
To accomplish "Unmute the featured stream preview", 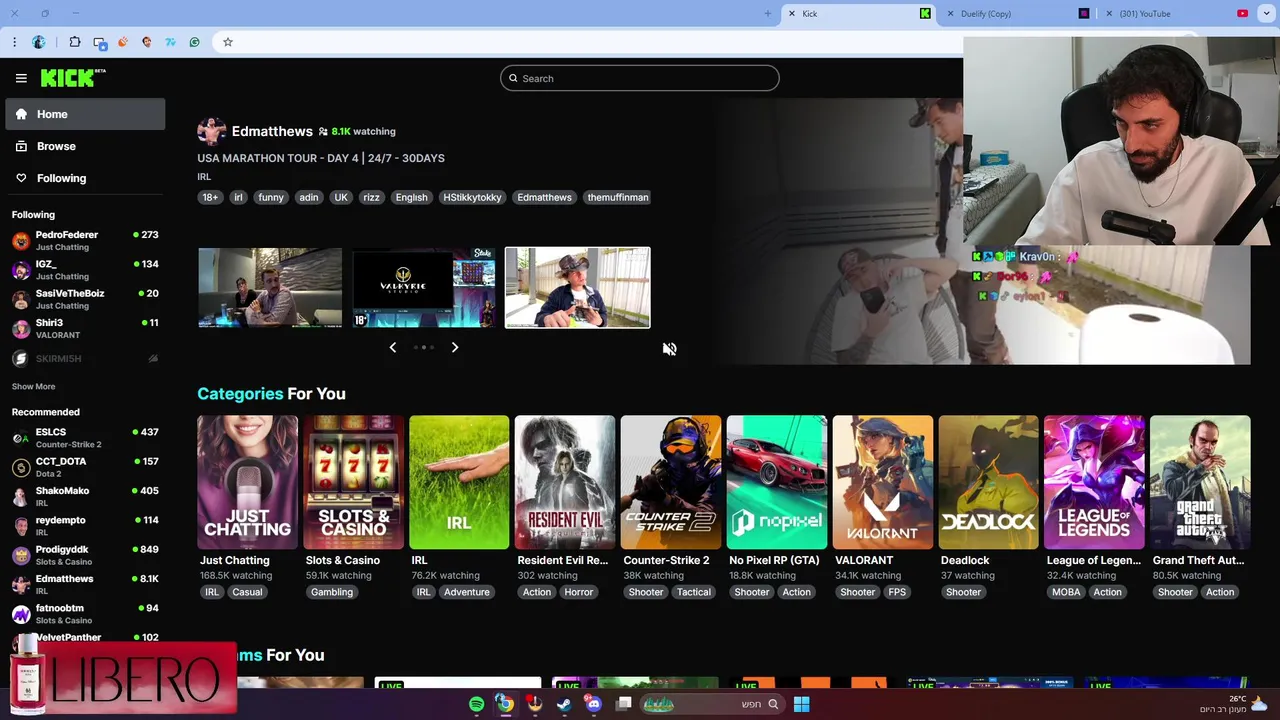I will tap(670, 349).
